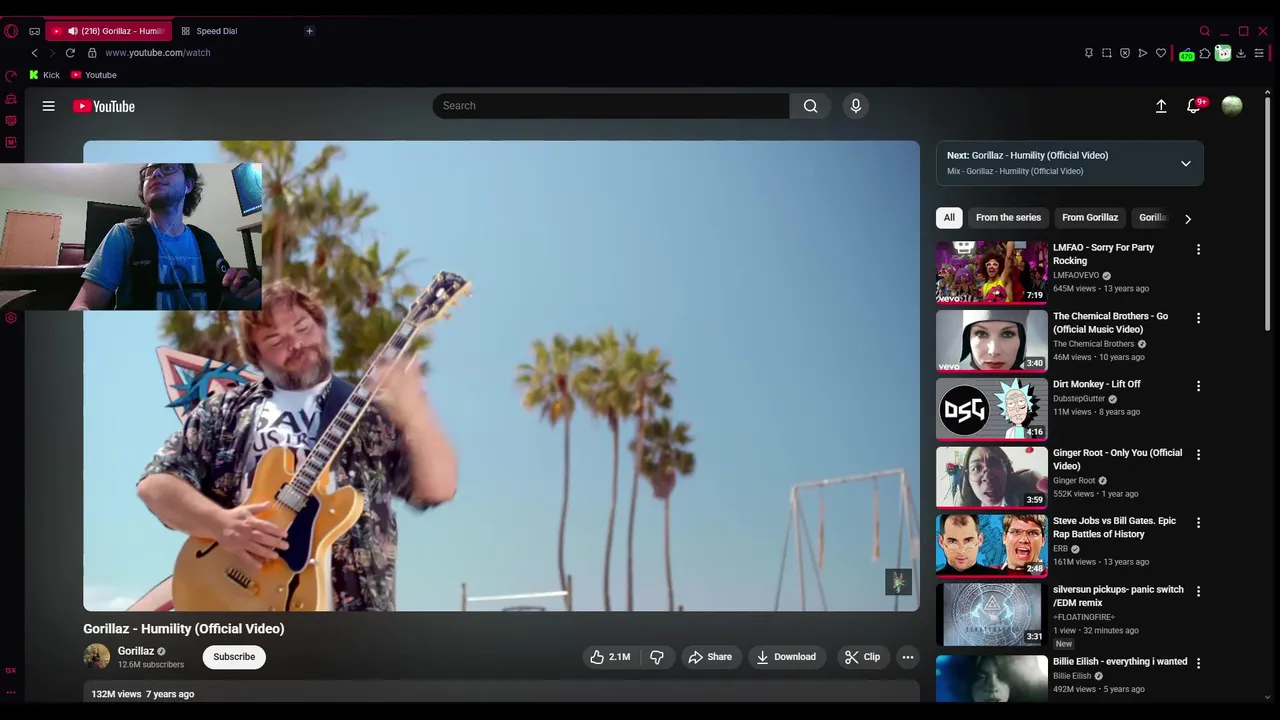Open sidebar setup three dots

(x=11, y=692)
